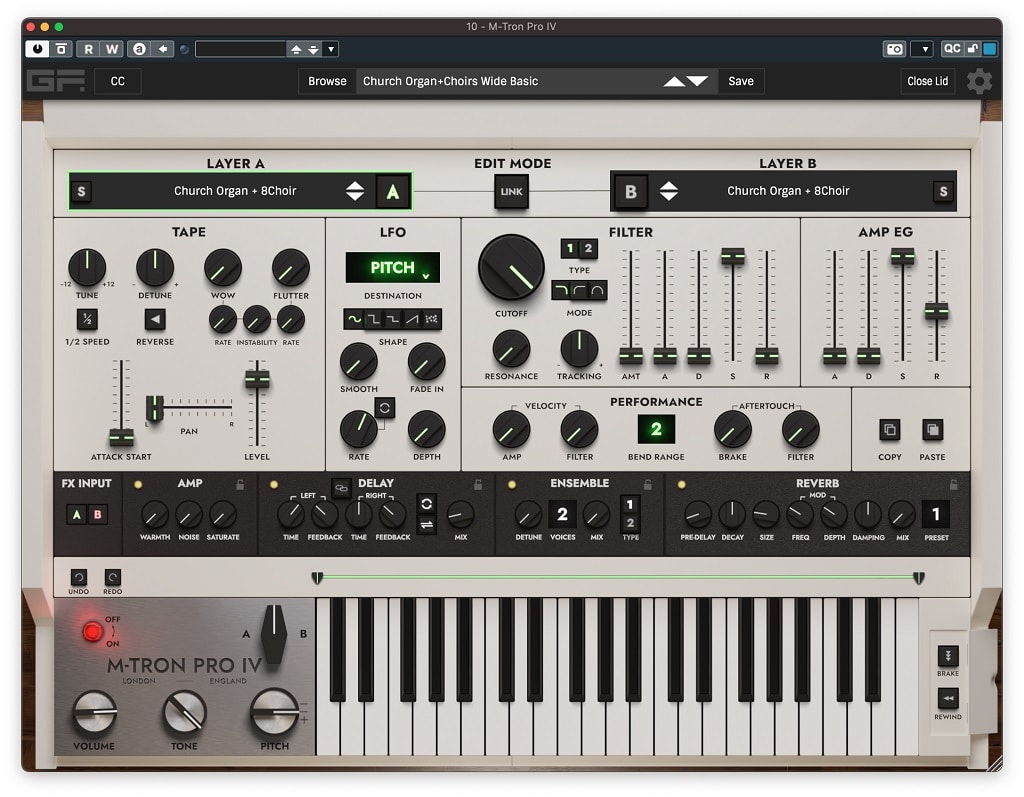Screen dimensions: 1024x797
Task: Toggle the lock on the Delay effect
Action: click(478, 485)
